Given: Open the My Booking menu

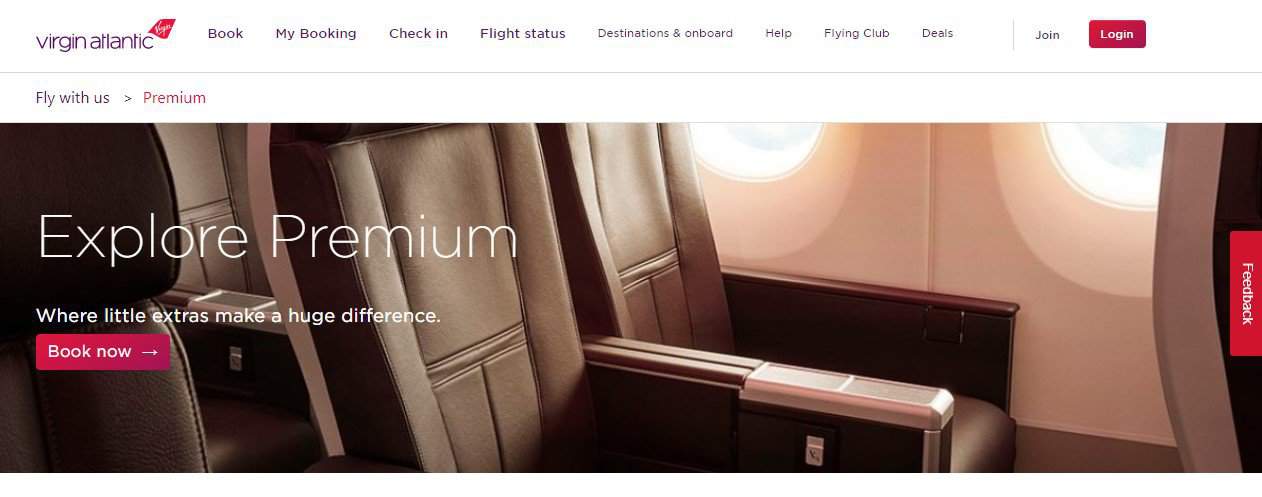Looking at the screenshot, I should [x=316, y=34].
